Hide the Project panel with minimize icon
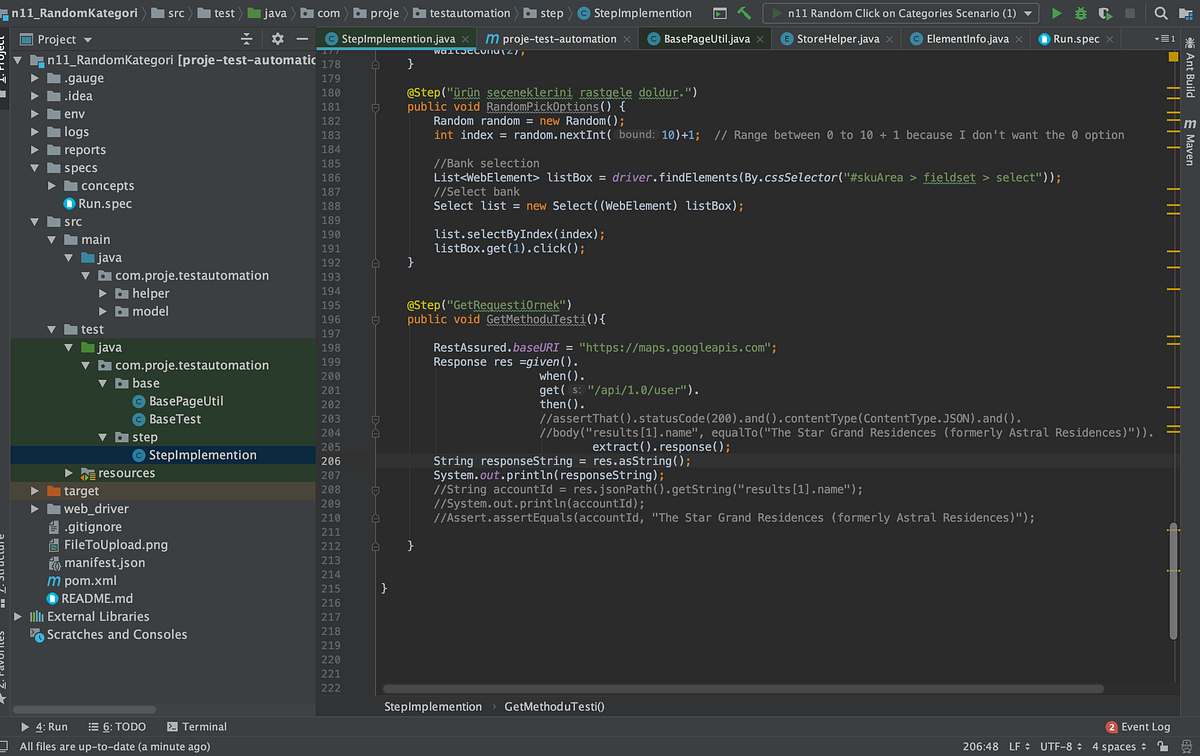The width and height of the screenshot is (1200, 756). tap(301, 39)
